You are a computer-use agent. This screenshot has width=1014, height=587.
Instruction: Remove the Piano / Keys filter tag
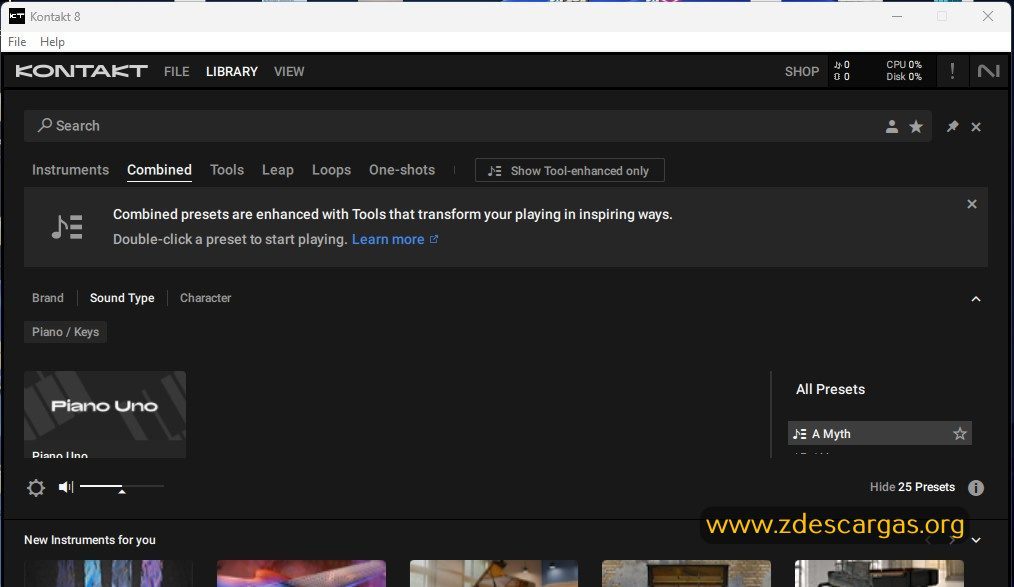(x=65, y=332)
